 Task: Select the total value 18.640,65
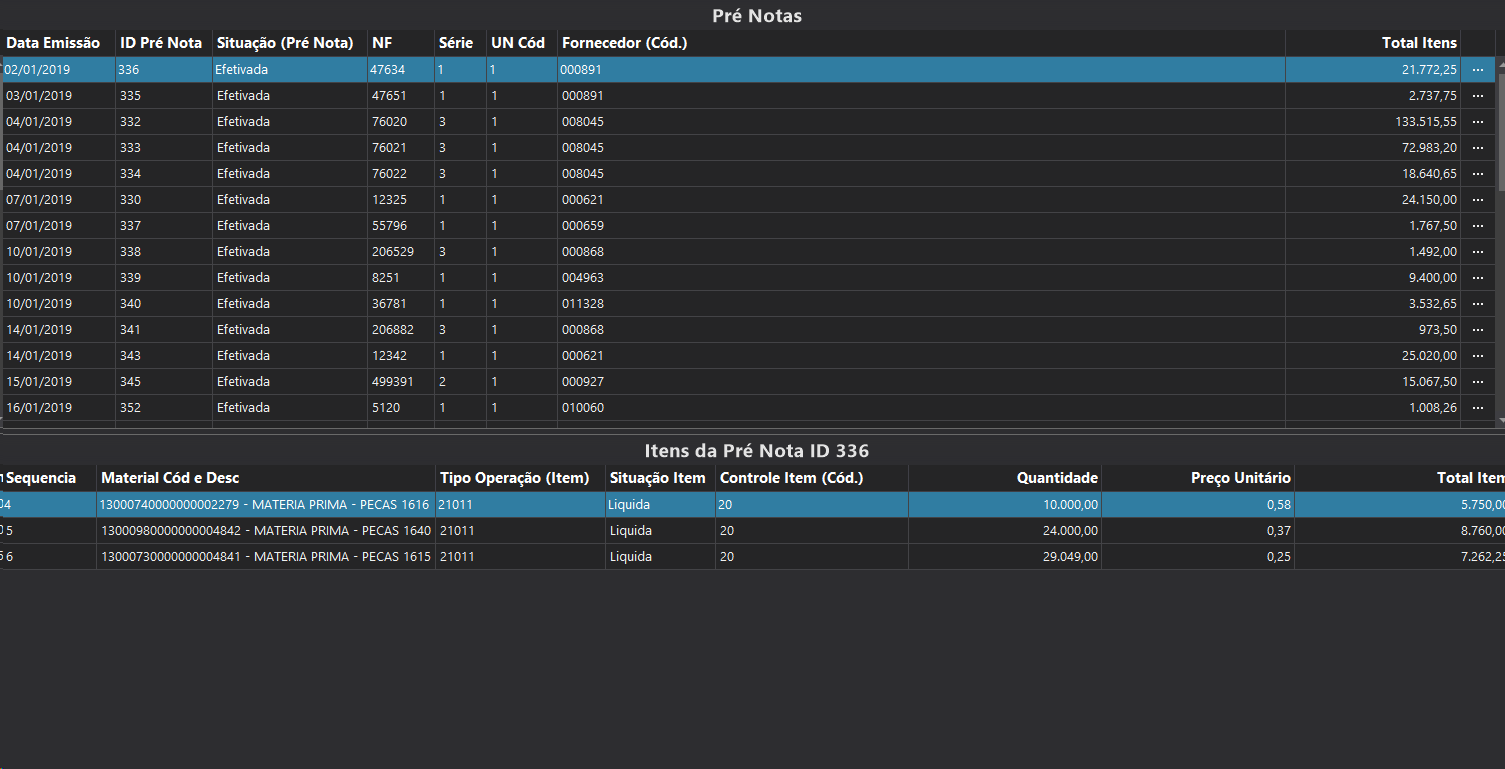click(1430, 174)
